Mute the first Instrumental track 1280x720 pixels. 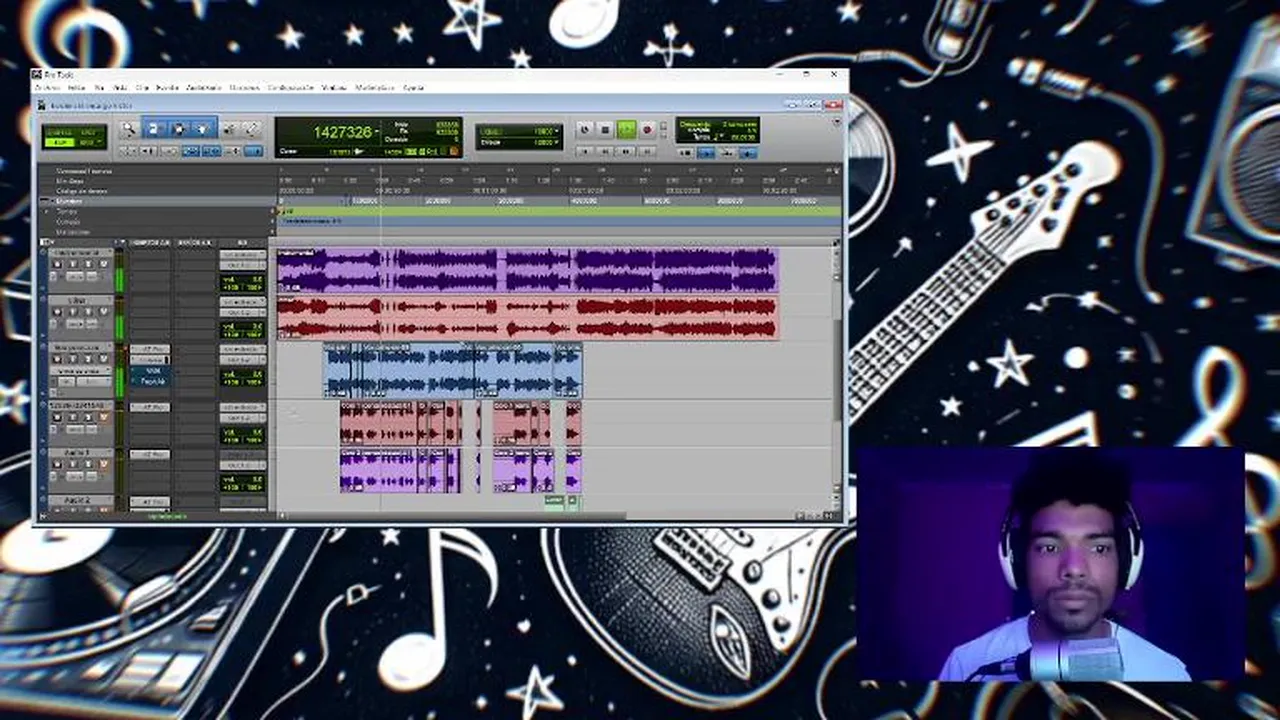click(x=103, y=264)
